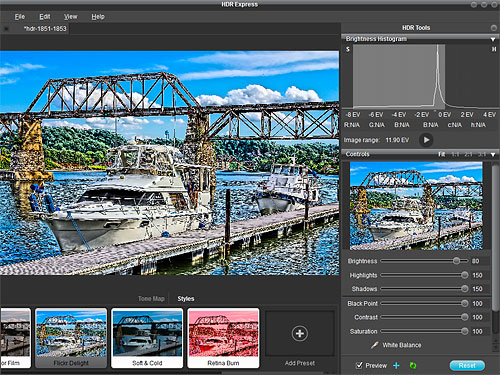This screenshot has width=500, height=375.
Task: Apply the Soft & Cold style preset
Action: pos(147,338)
